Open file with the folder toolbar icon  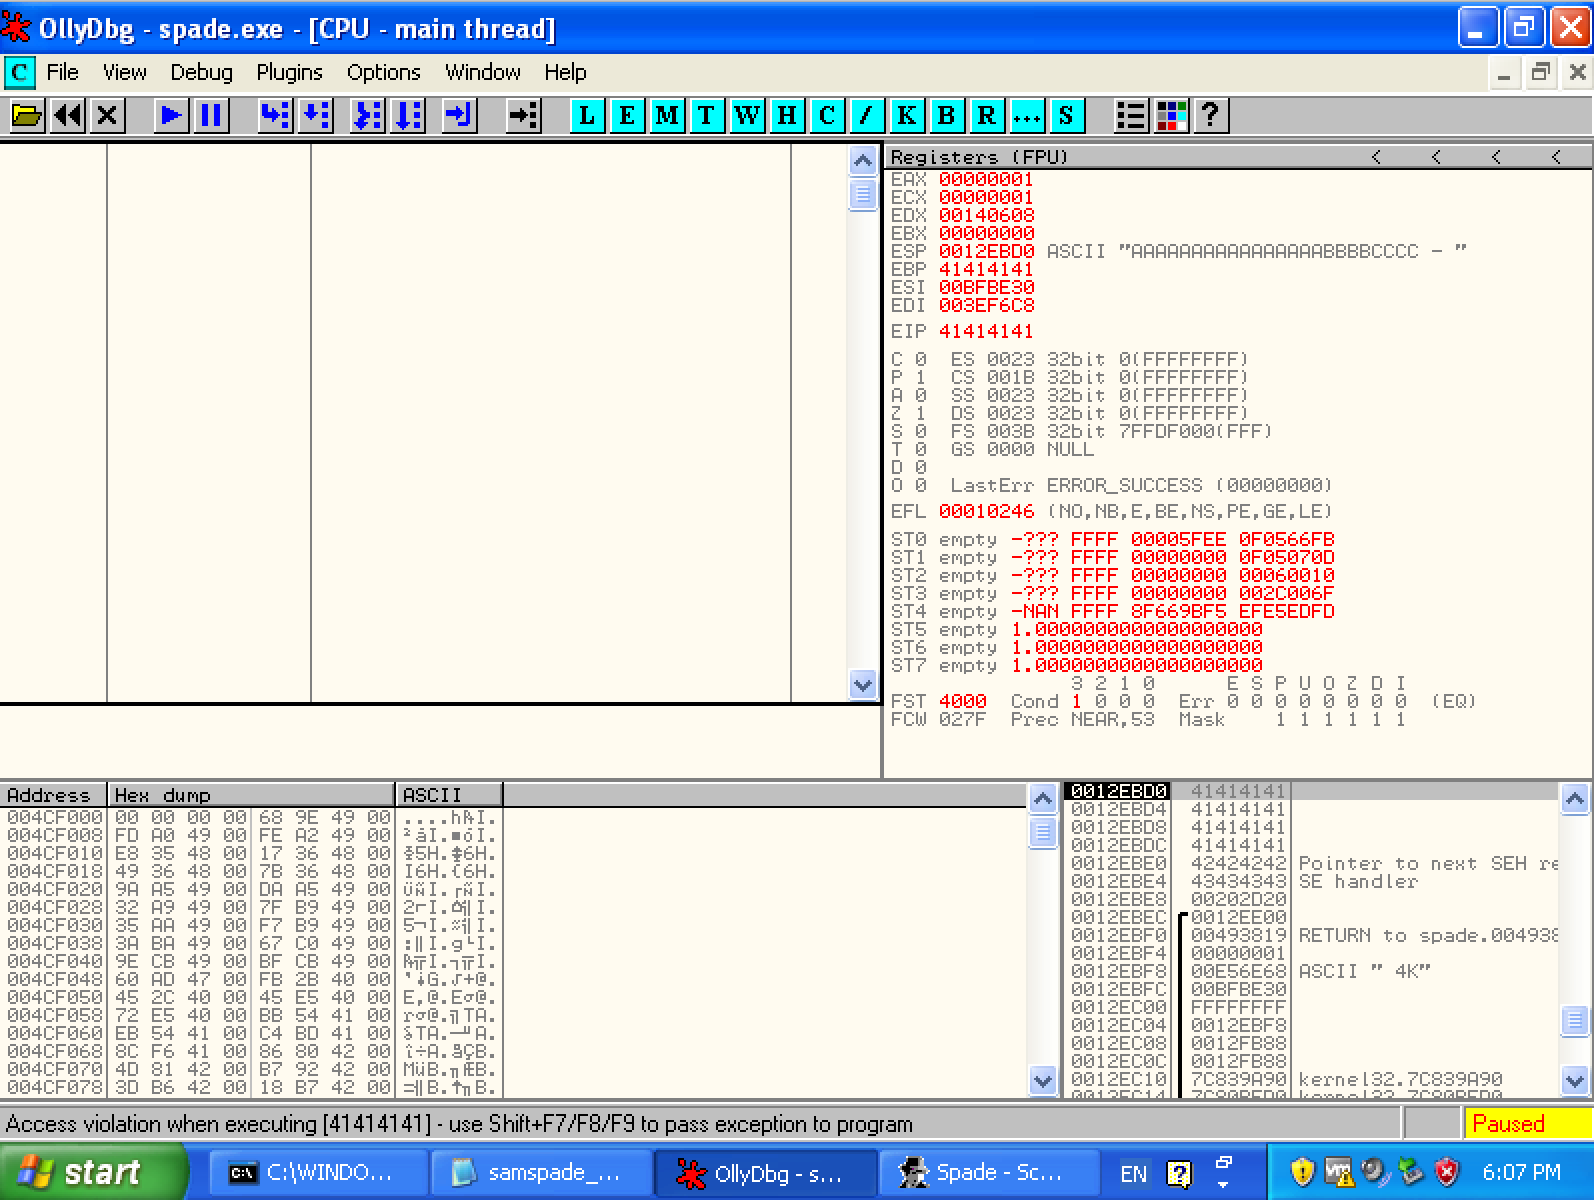[x=27, y=116]
